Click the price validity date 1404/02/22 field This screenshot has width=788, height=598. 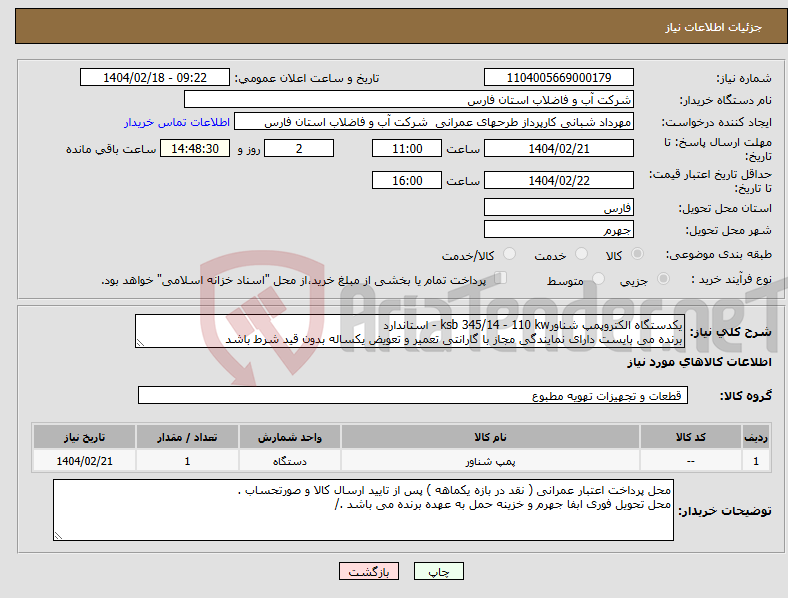[x=558, y=180]
